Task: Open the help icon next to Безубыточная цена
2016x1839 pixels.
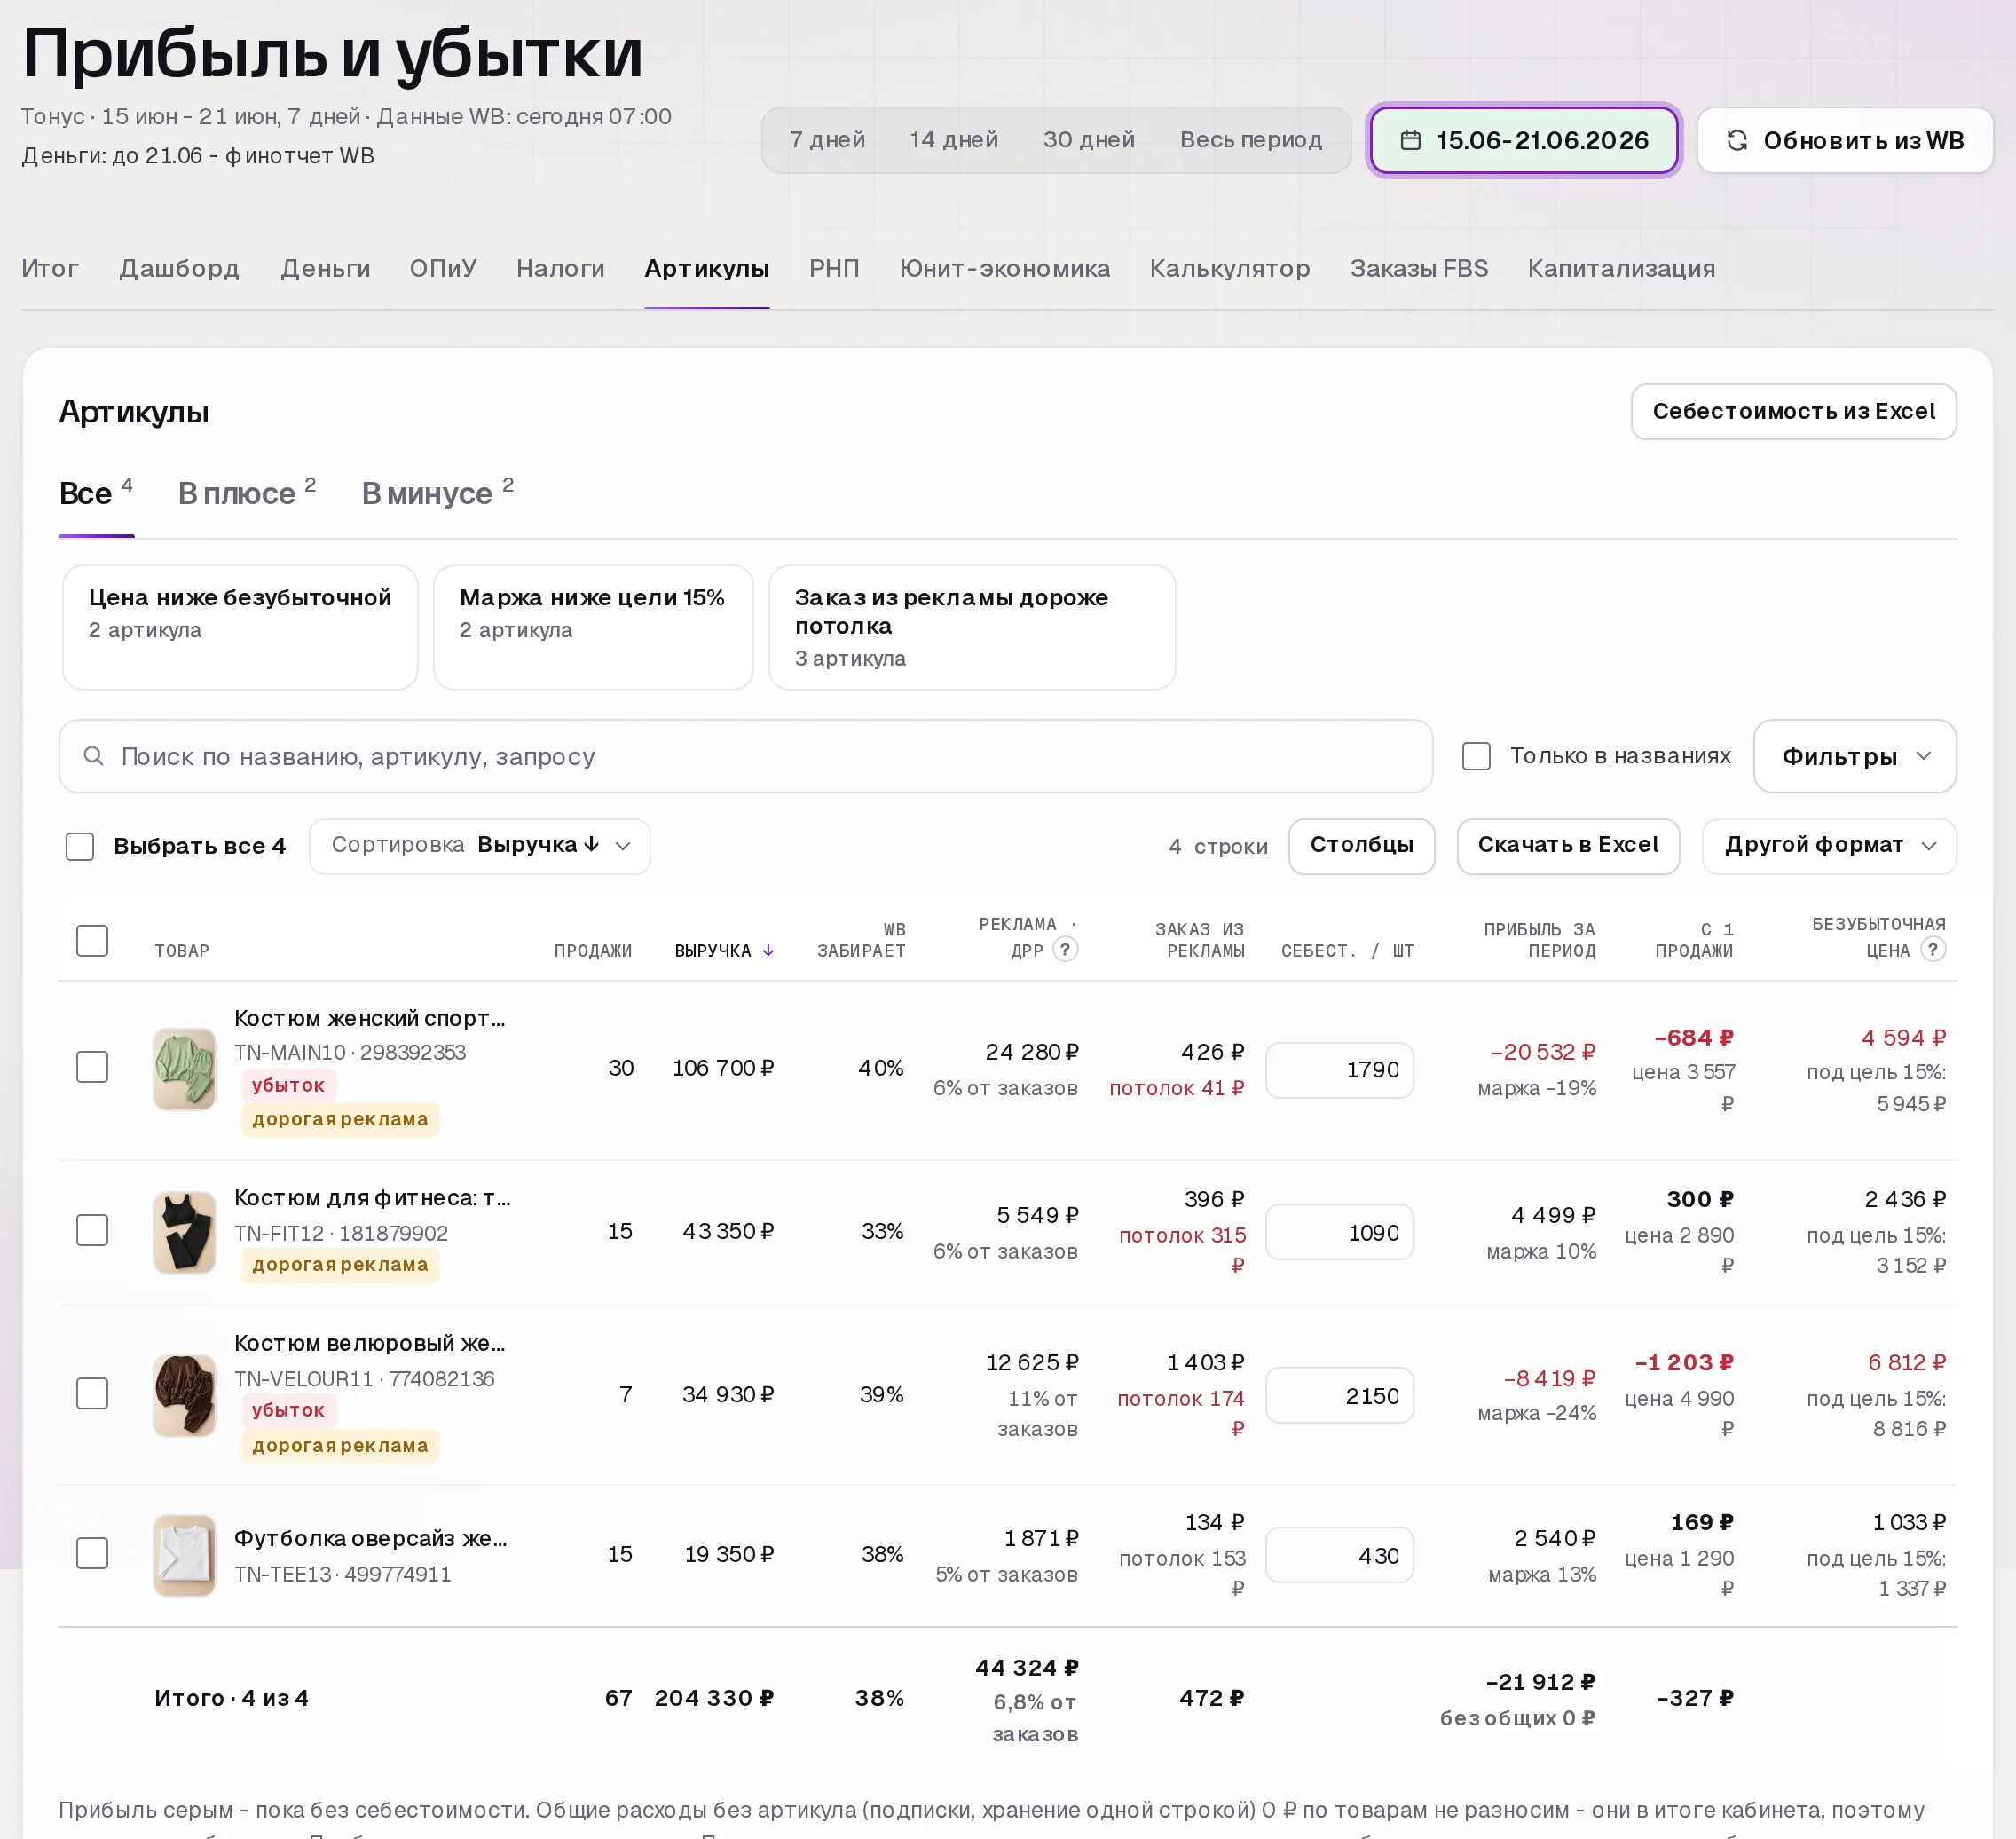Action: (1933, 950)
